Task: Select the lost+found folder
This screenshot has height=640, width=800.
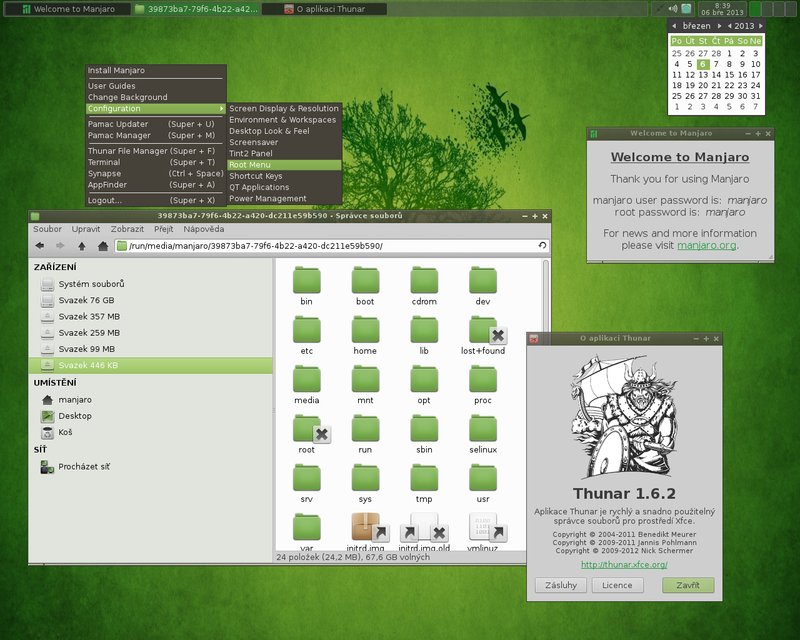Action: point(485,329)
